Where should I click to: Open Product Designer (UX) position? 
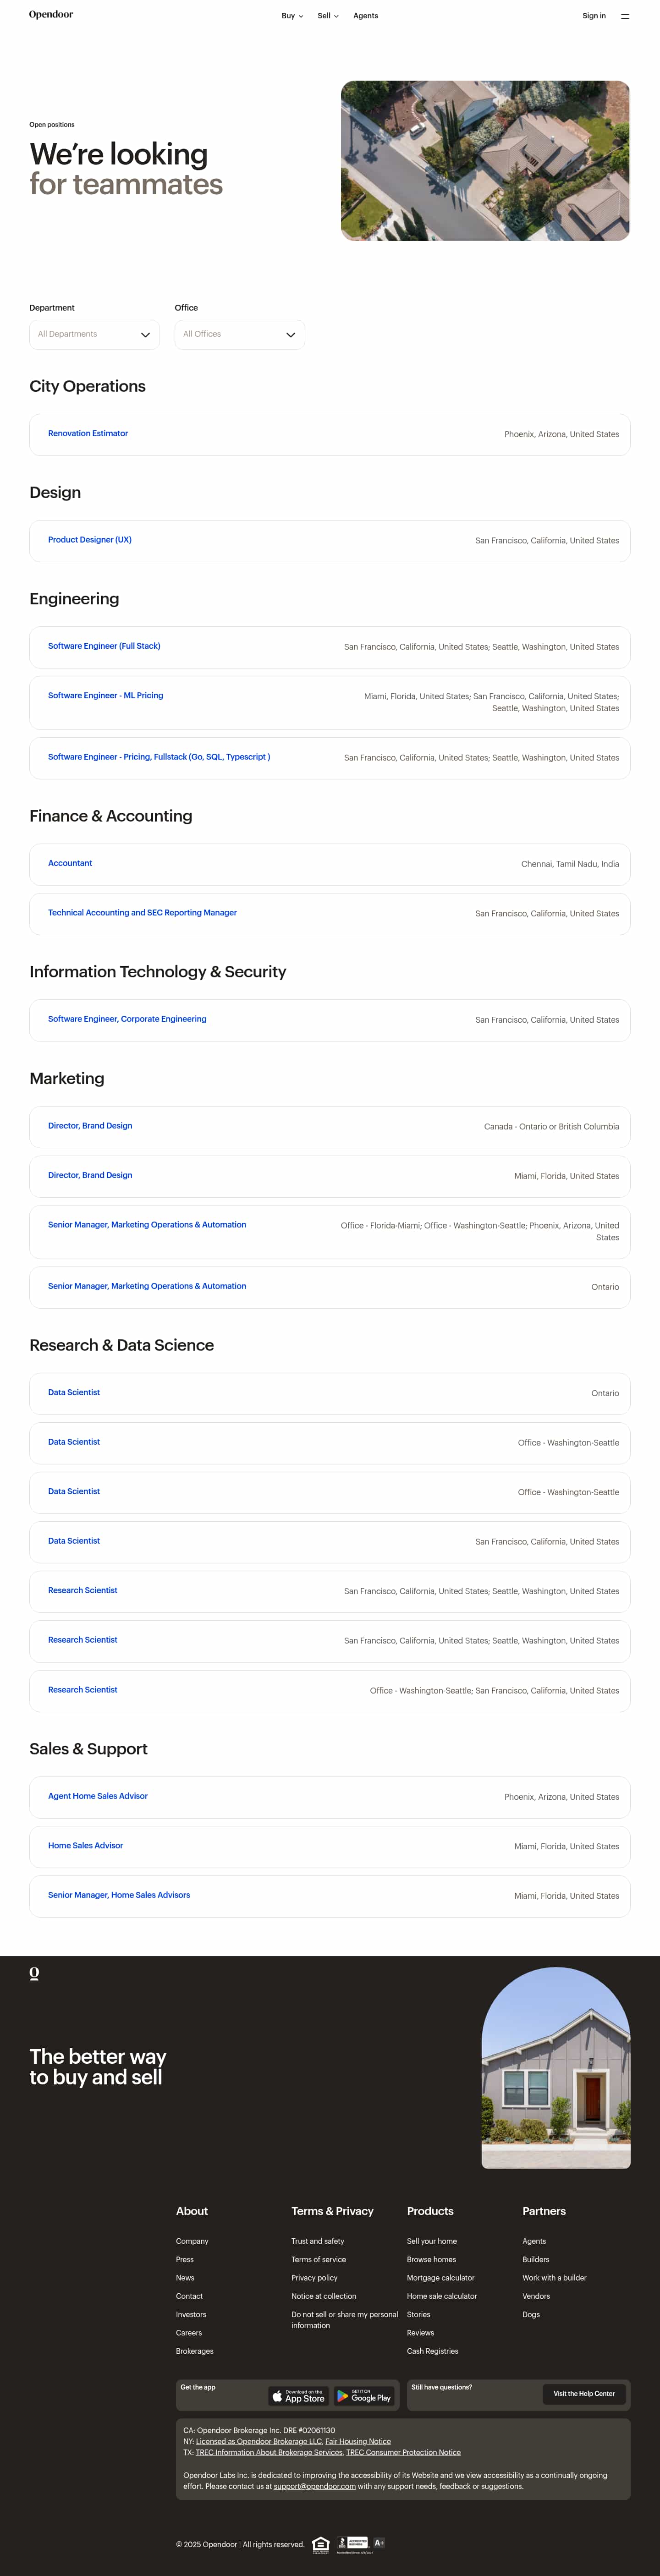coord(90,540)
